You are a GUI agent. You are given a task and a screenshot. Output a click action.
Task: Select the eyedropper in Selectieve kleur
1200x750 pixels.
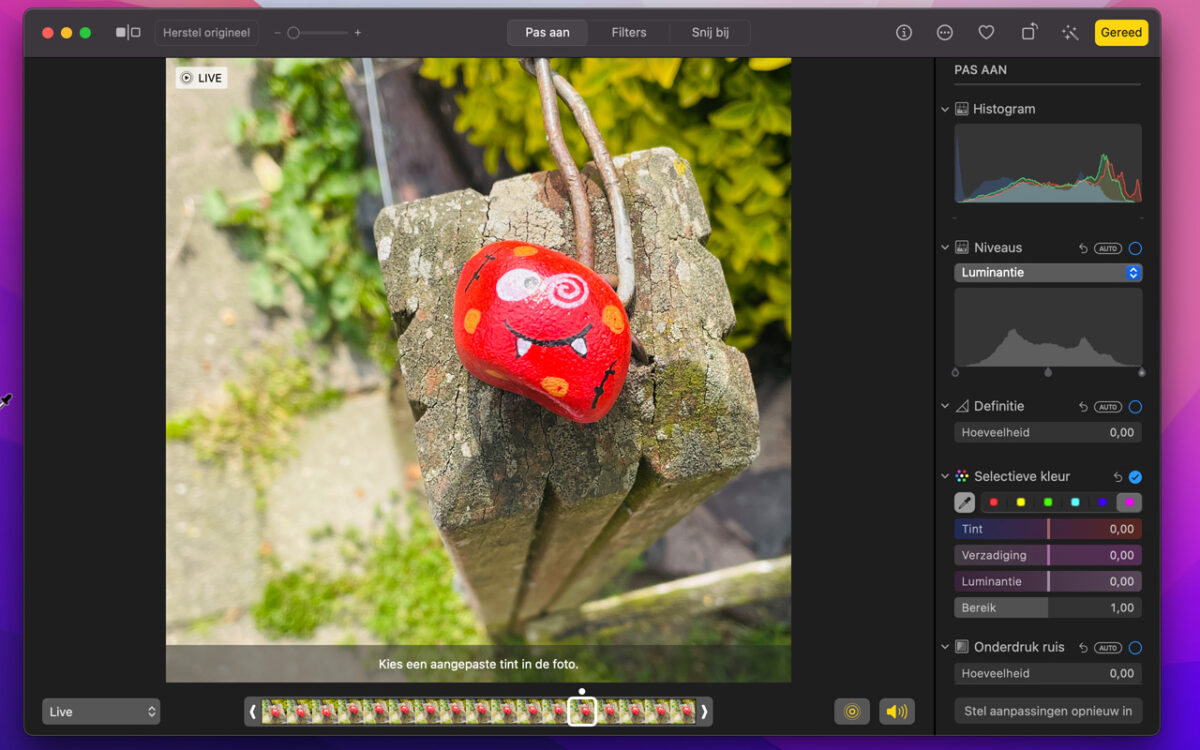(964, 503)
